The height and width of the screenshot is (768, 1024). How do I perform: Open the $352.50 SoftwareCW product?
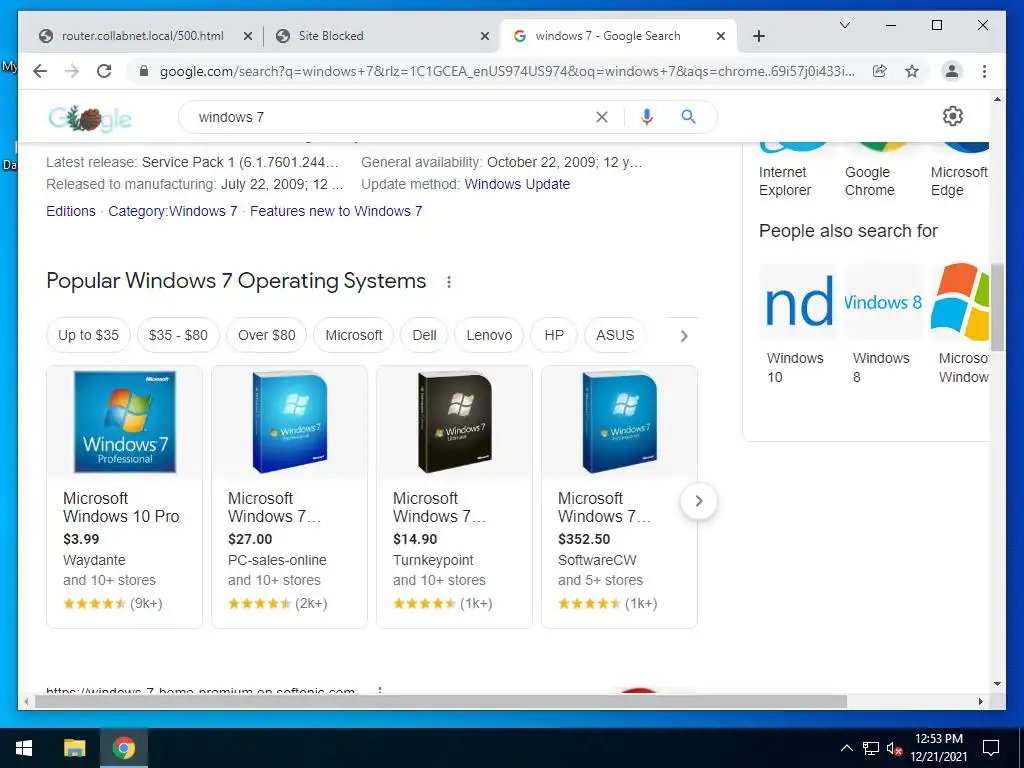(x=619, y=496)
